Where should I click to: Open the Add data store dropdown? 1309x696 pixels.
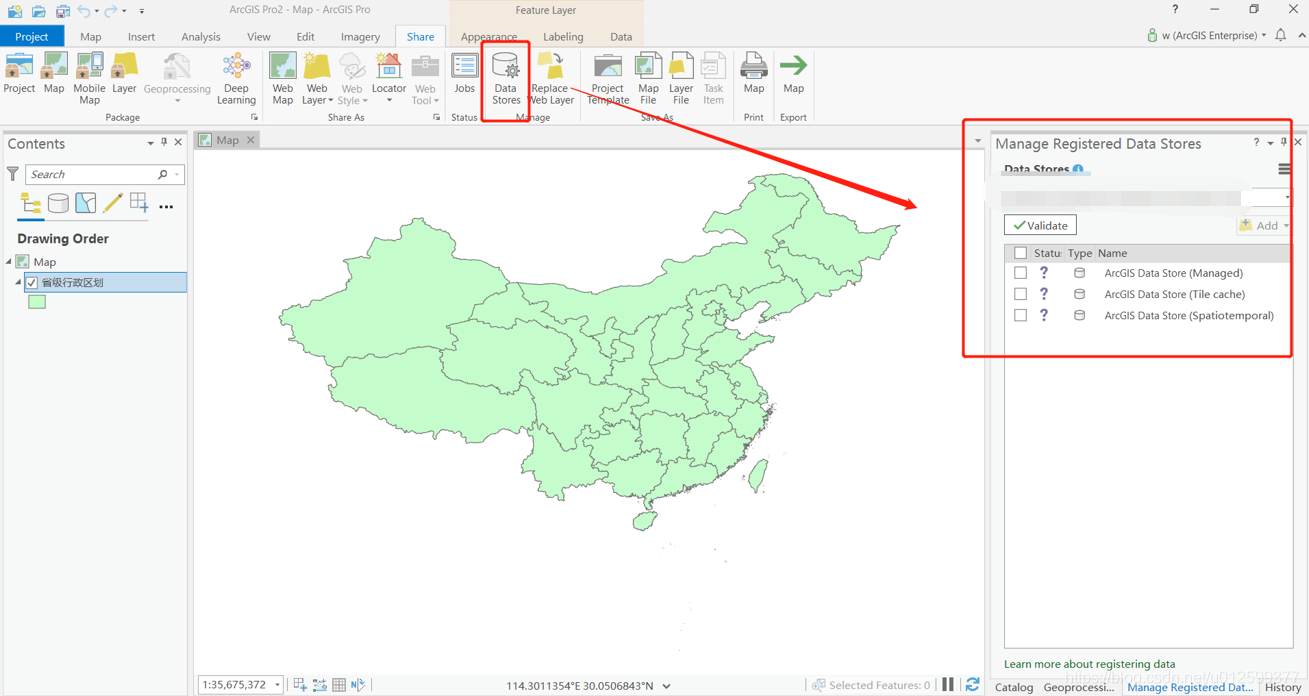click(1286, 226)
